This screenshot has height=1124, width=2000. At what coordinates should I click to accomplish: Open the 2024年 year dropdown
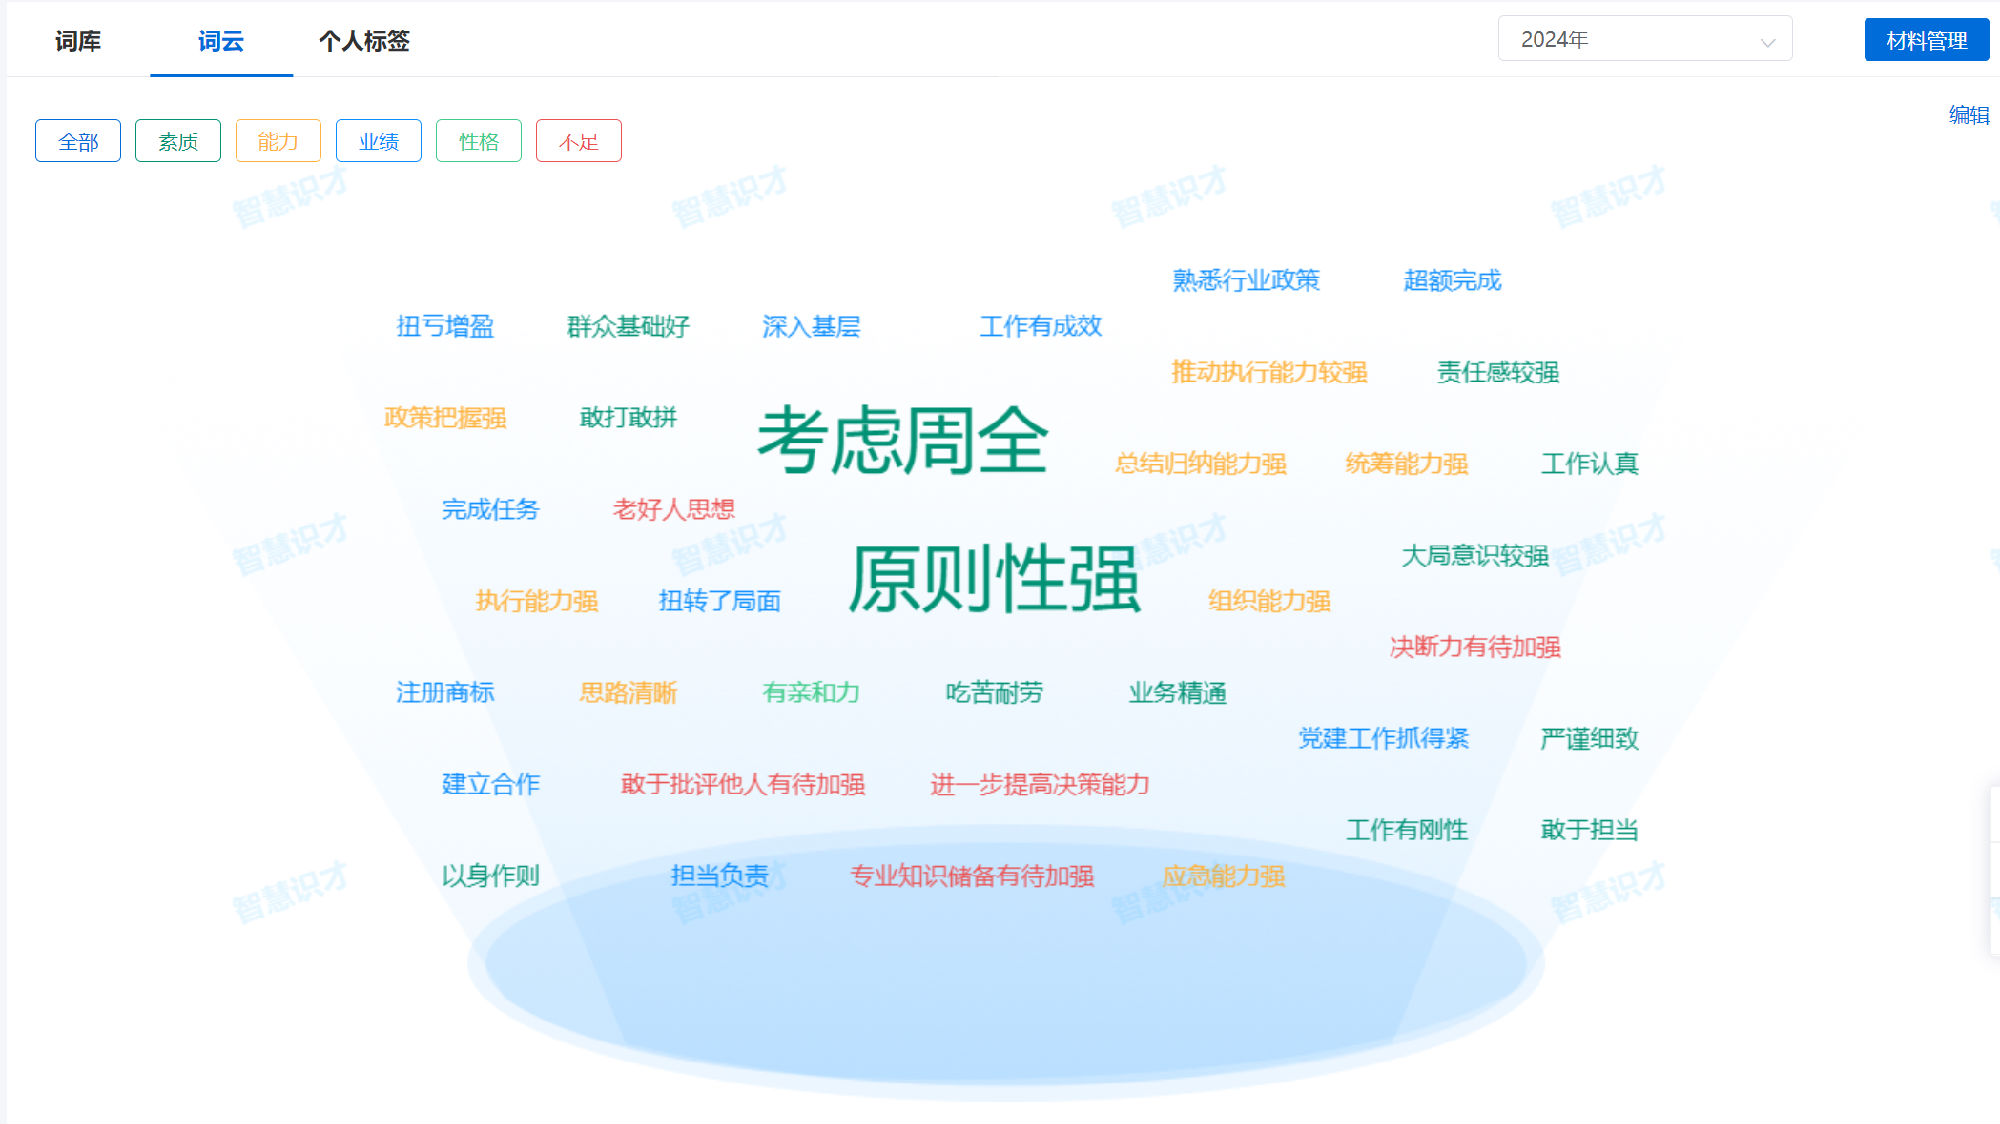(x=1644, y=39)
